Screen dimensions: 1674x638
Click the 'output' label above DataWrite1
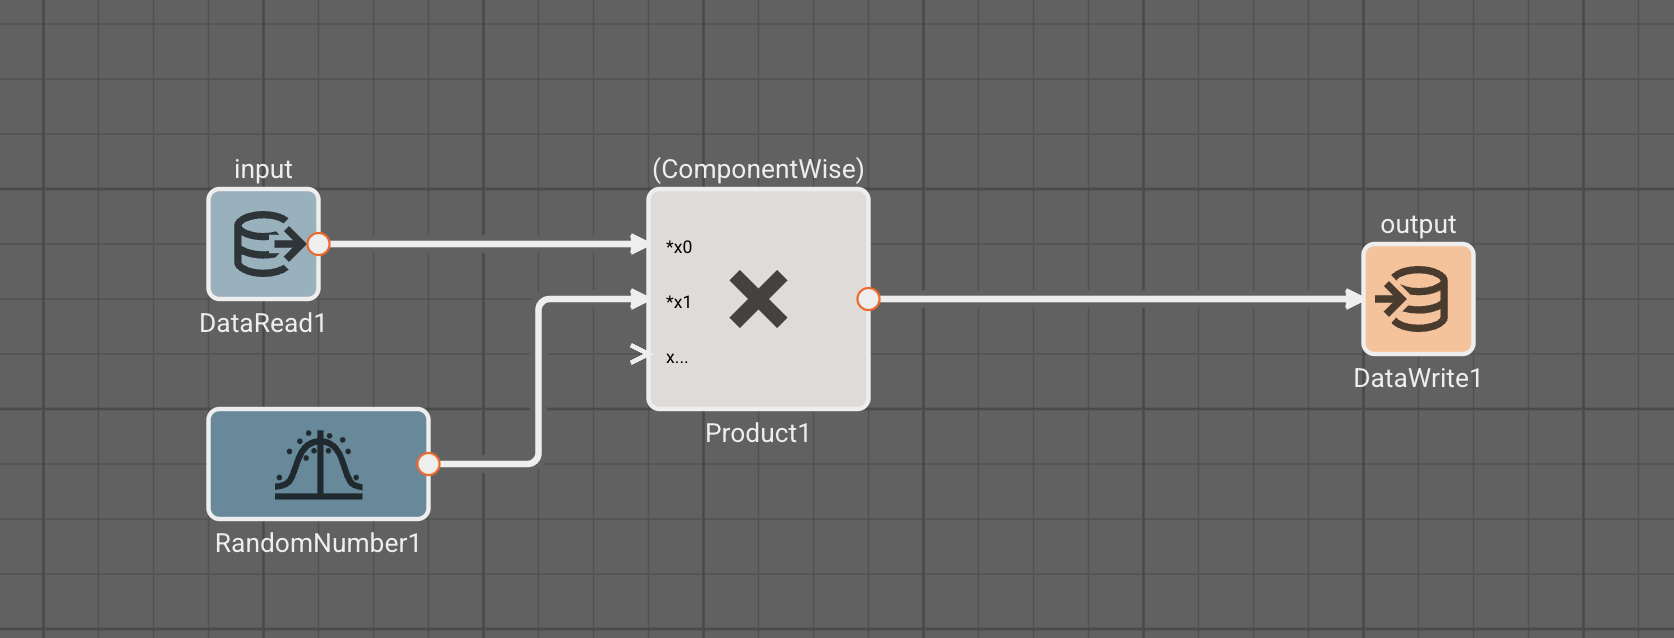[1418, 224]
